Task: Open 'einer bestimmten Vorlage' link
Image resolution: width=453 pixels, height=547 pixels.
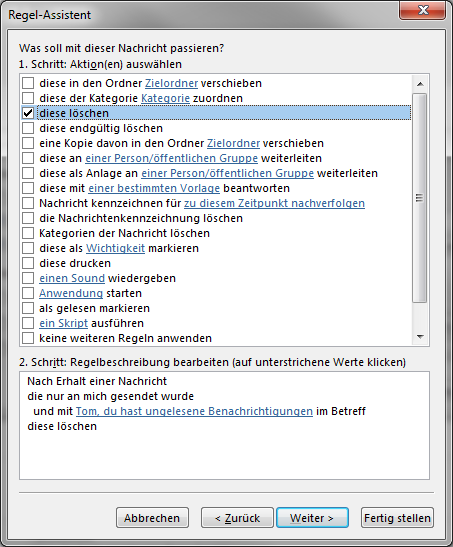Action: [x=154, y=188]
